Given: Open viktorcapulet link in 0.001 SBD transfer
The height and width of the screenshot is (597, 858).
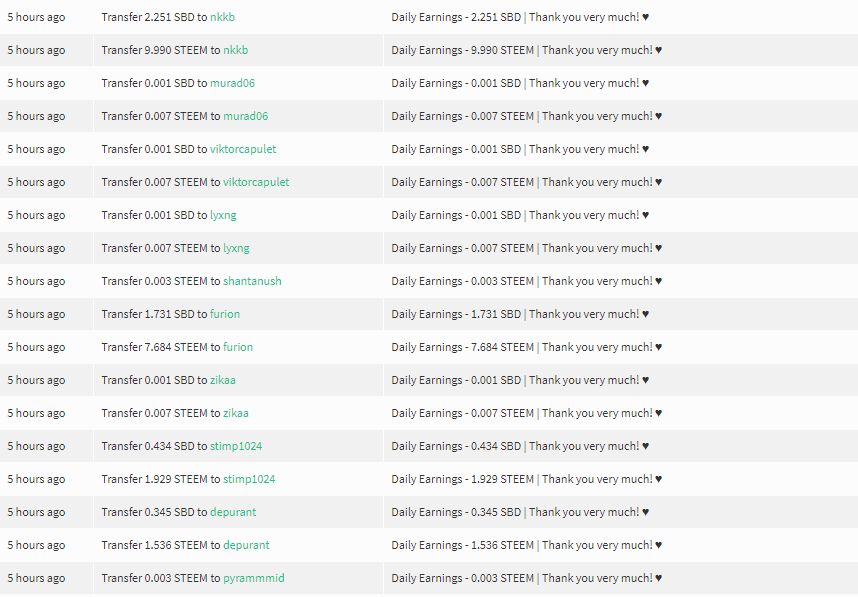Looking at the screenshot, I should pyautogui.click(x=243, y=149).
